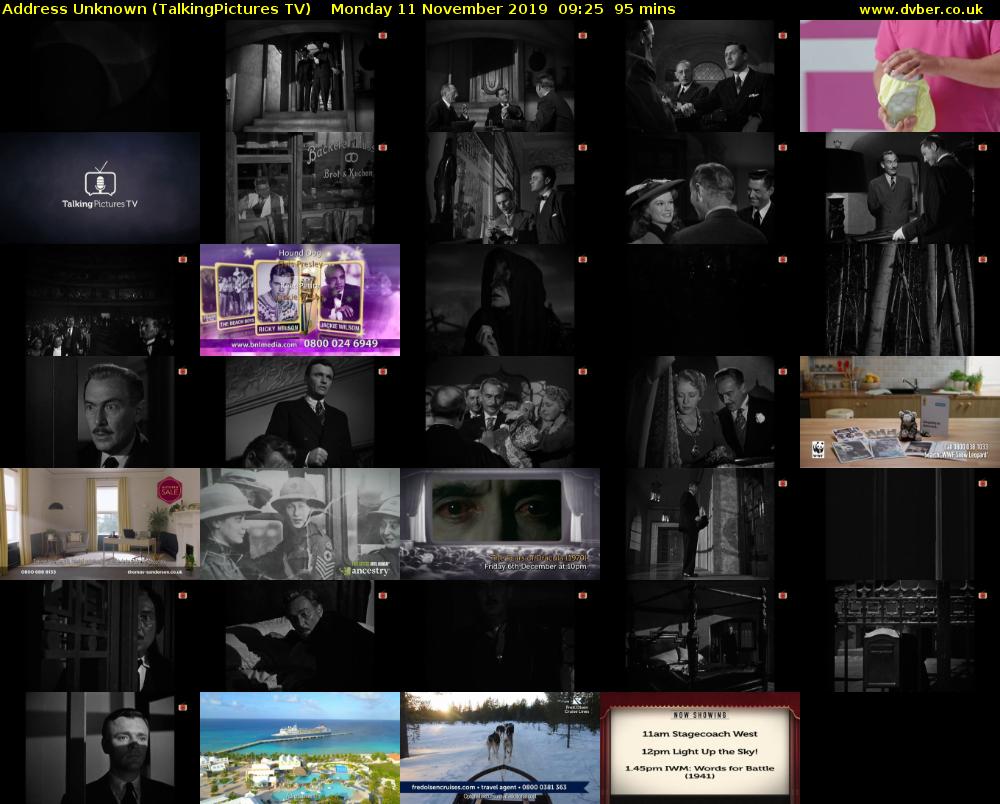Viewport: 1000px width, 804px height.
Task: Click the 09:25 start time
Action: click(580, 10)
